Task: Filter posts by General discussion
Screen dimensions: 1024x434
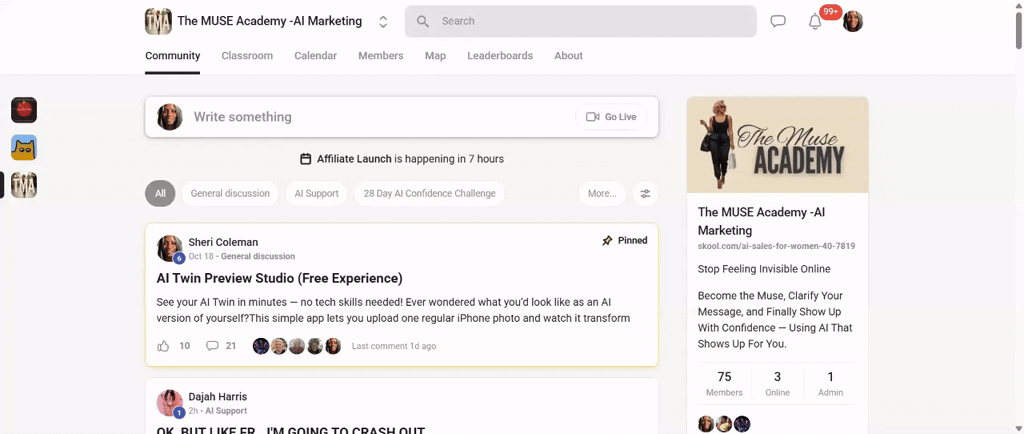Action: (230, 193)
